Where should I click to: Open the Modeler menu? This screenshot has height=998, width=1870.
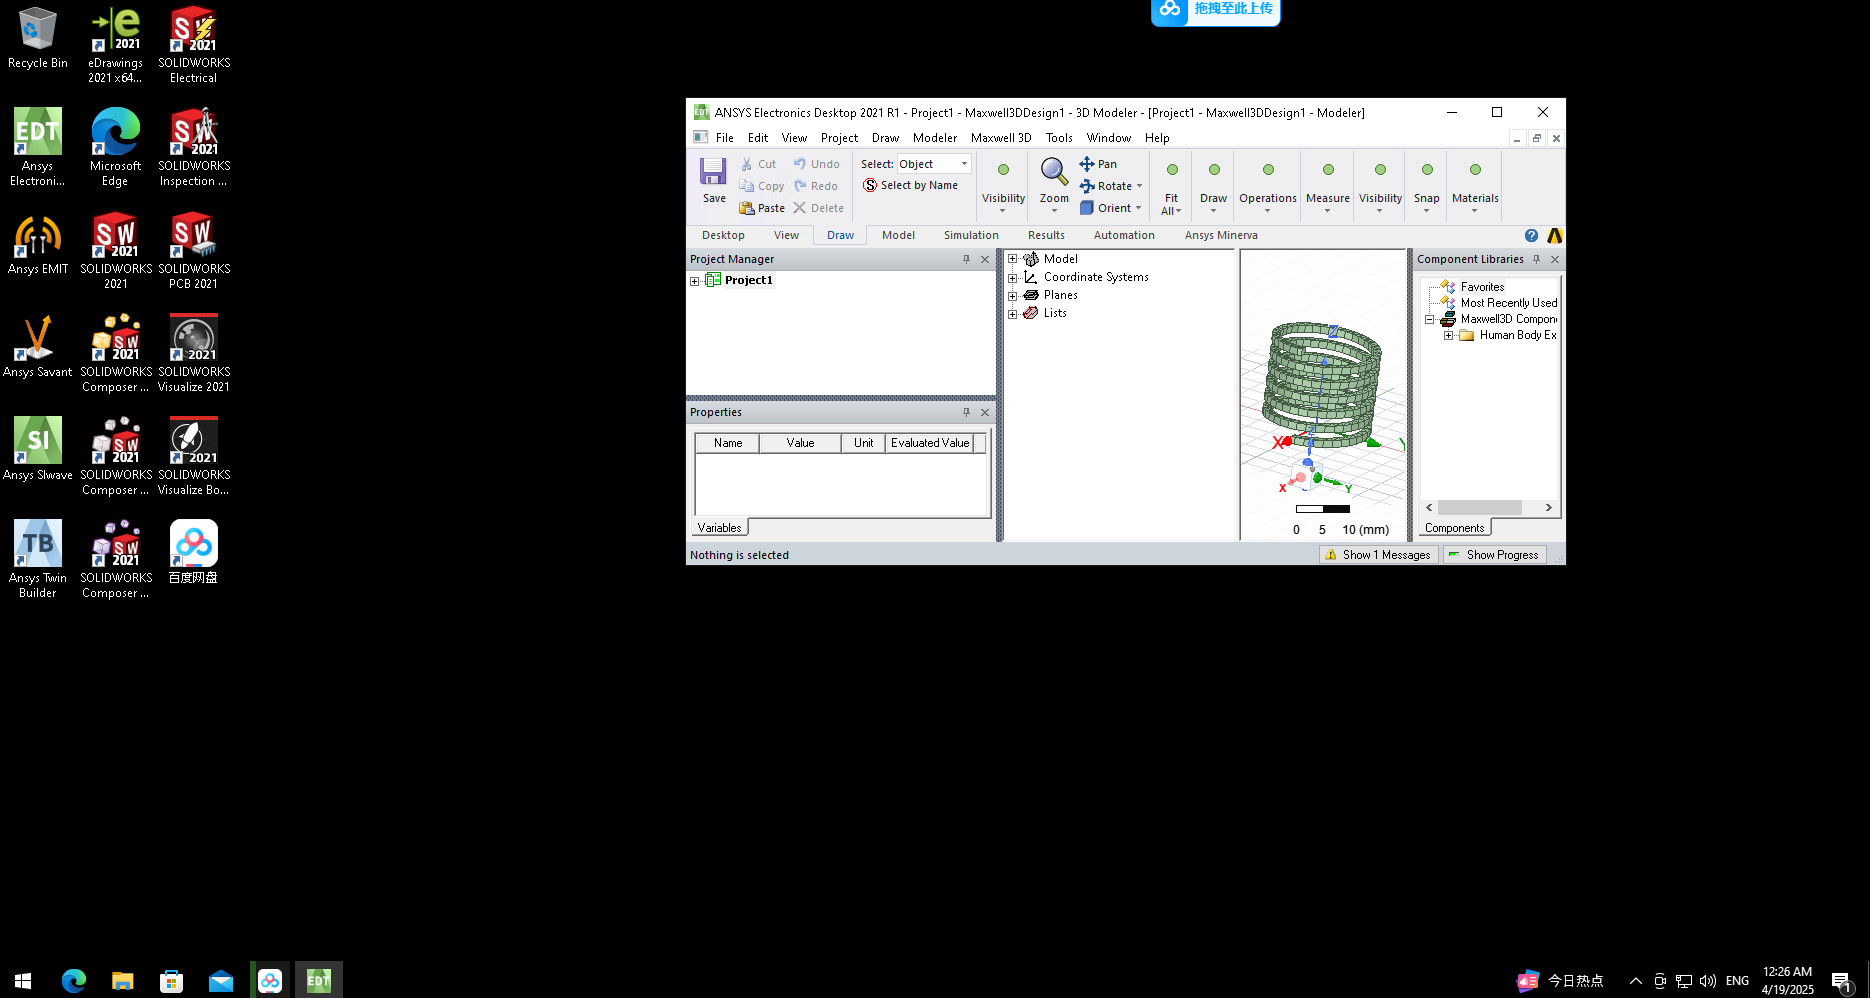tap(934, 138)
